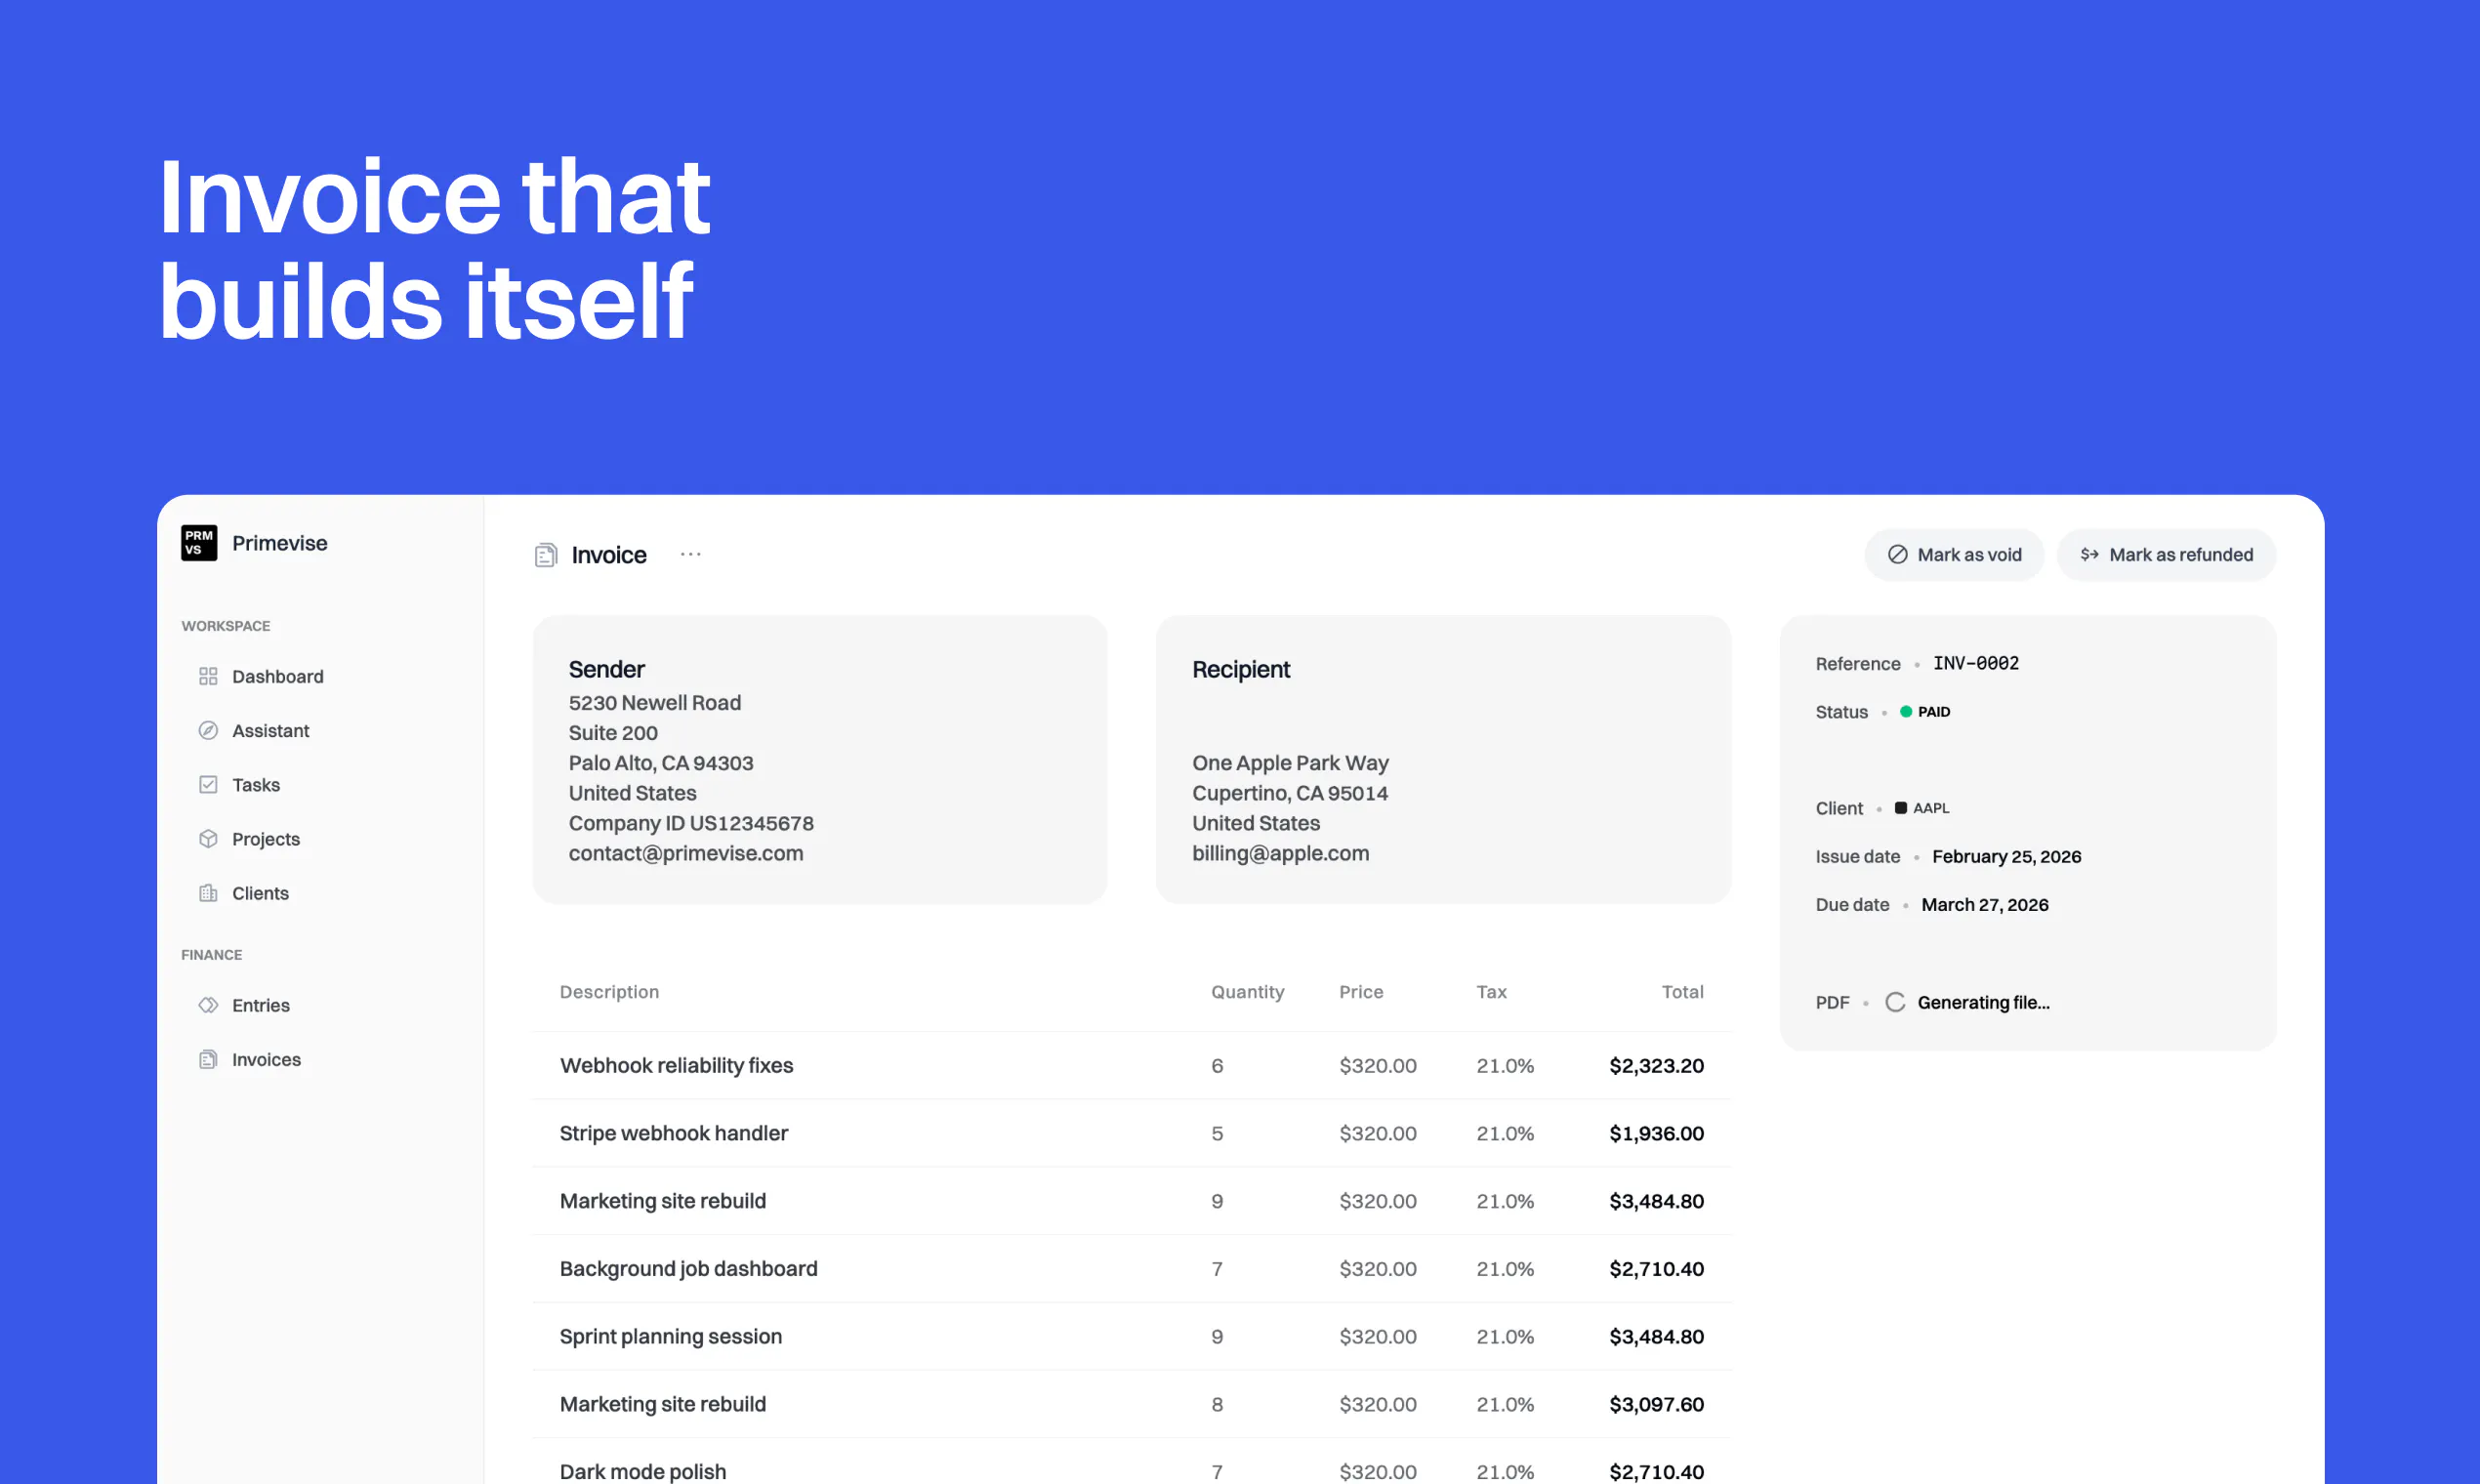This screenshot has height=1484, width=2480.
Task: Open the three-dot more options menu
Action: pyautogui.click(x=691, y=554)
